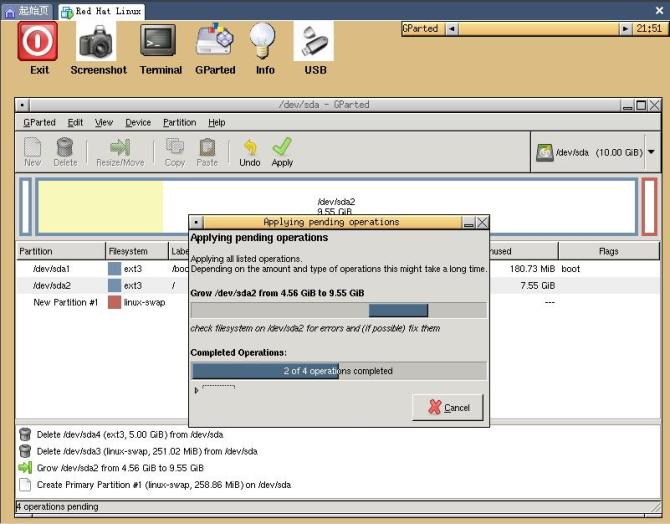
Task: Click the Filesystem column header
Action: point(137,251)
